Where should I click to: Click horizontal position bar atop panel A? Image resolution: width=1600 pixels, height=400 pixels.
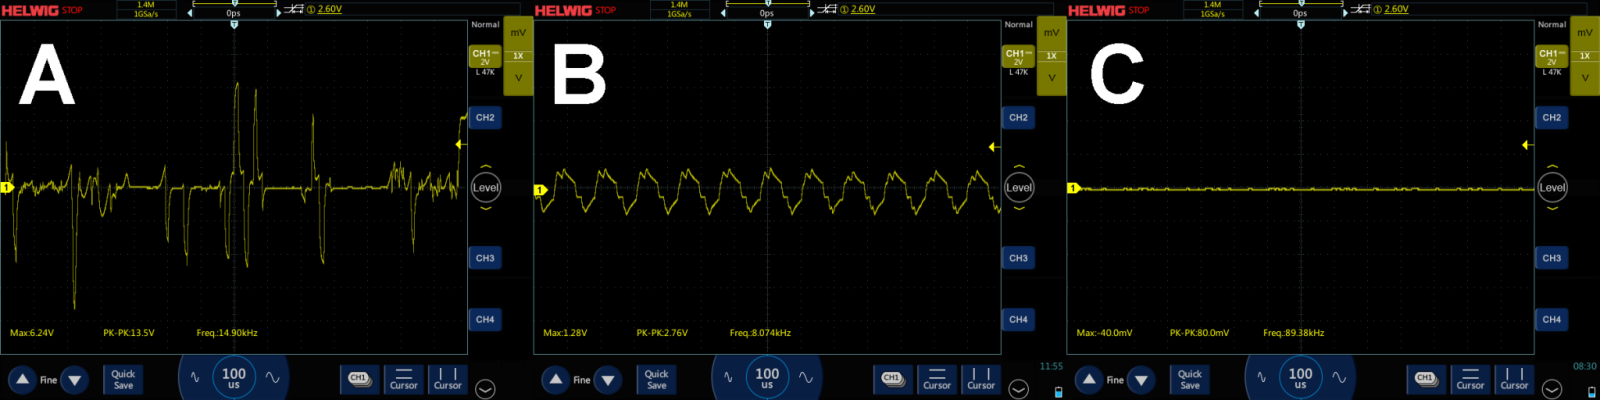coord(234,3)
